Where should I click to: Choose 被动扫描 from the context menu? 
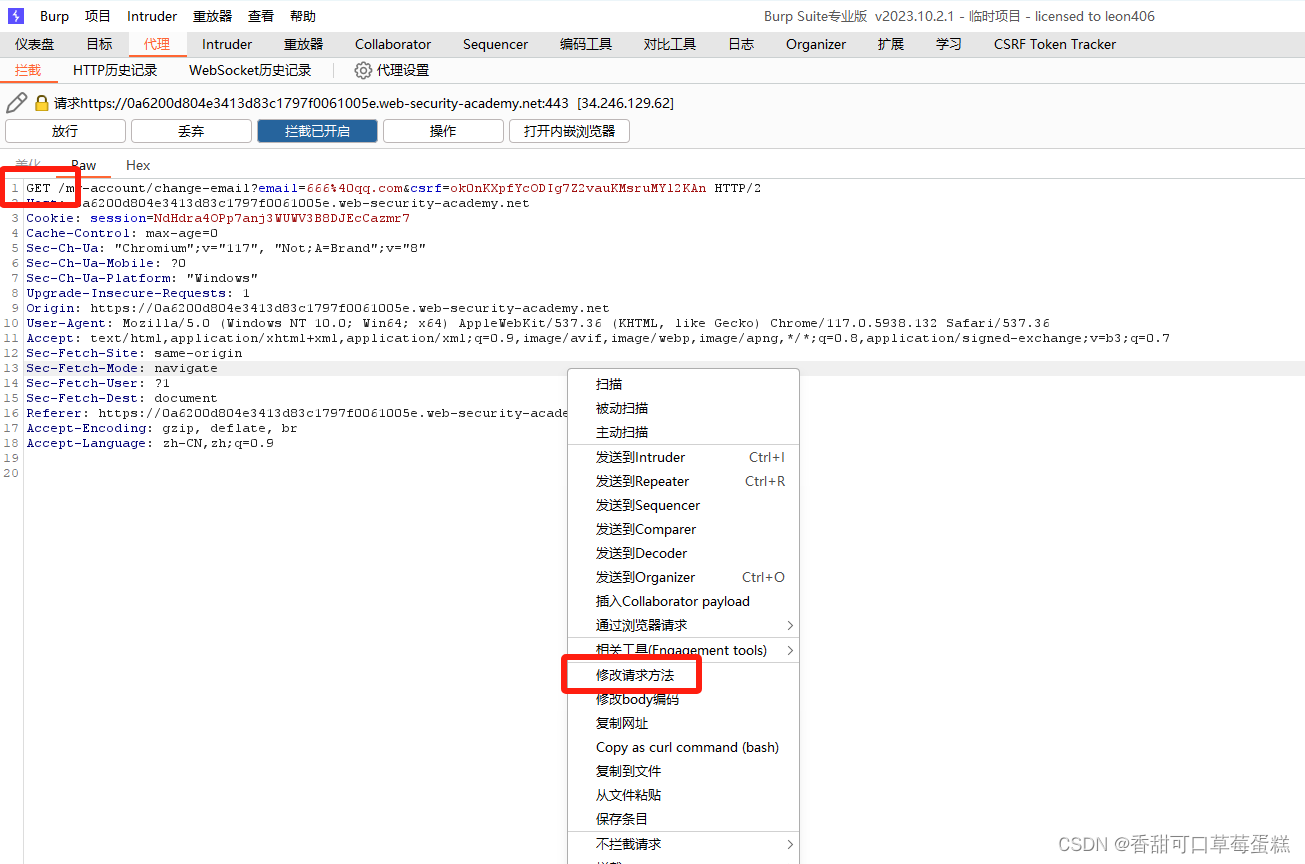point(684,408)
